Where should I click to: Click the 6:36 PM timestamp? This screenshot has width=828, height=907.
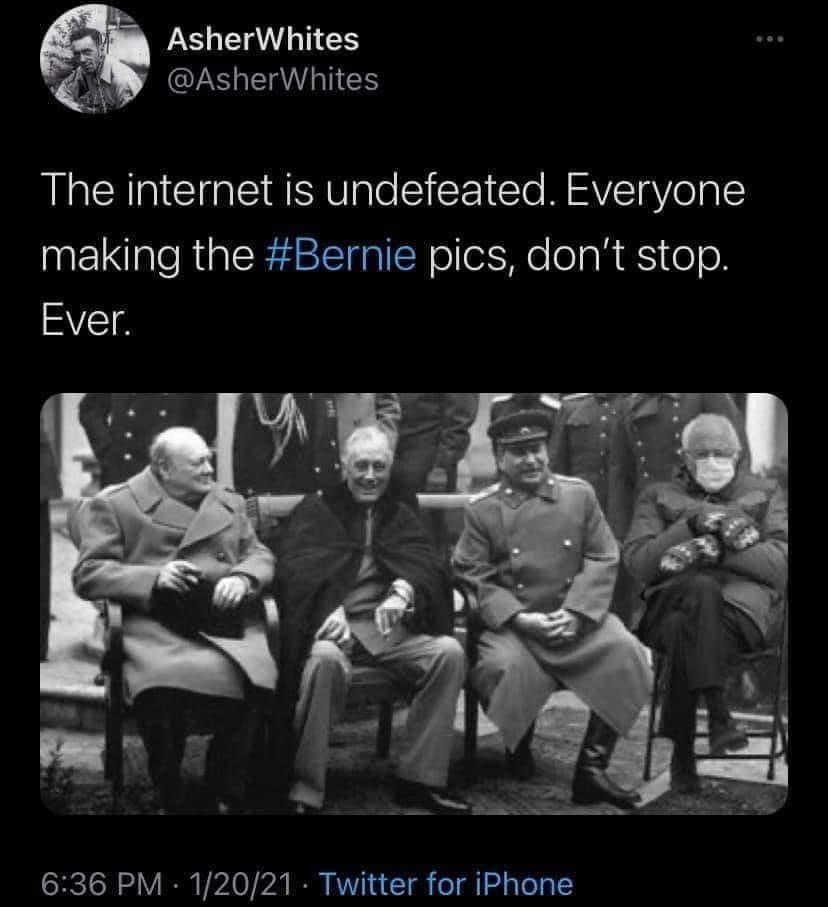click(102, 884)
